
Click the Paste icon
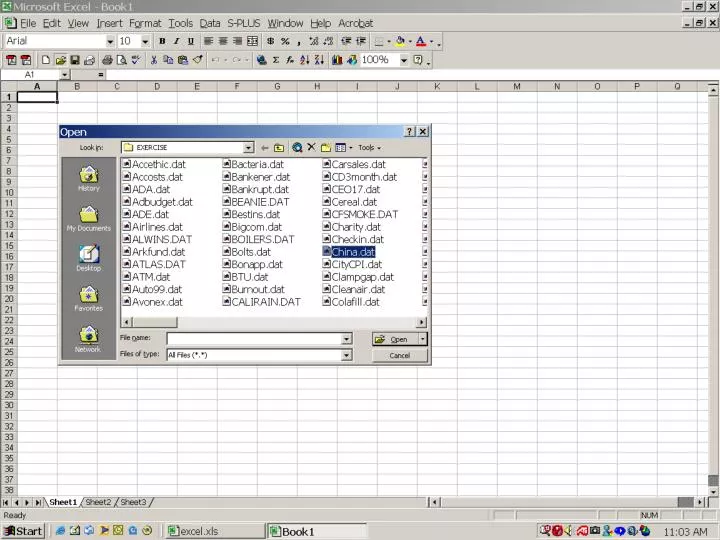[x=183, y=60]
